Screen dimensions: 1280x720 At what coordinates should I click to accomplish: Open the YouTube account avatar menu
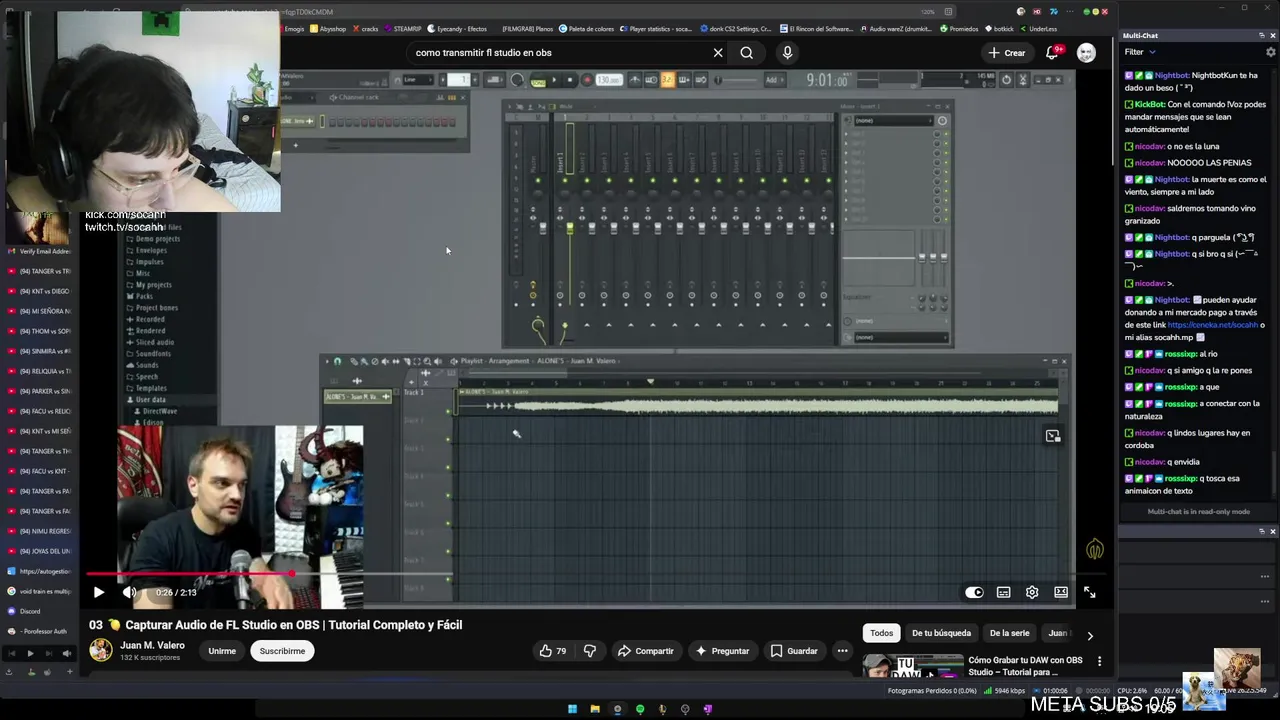point(1086,53)
